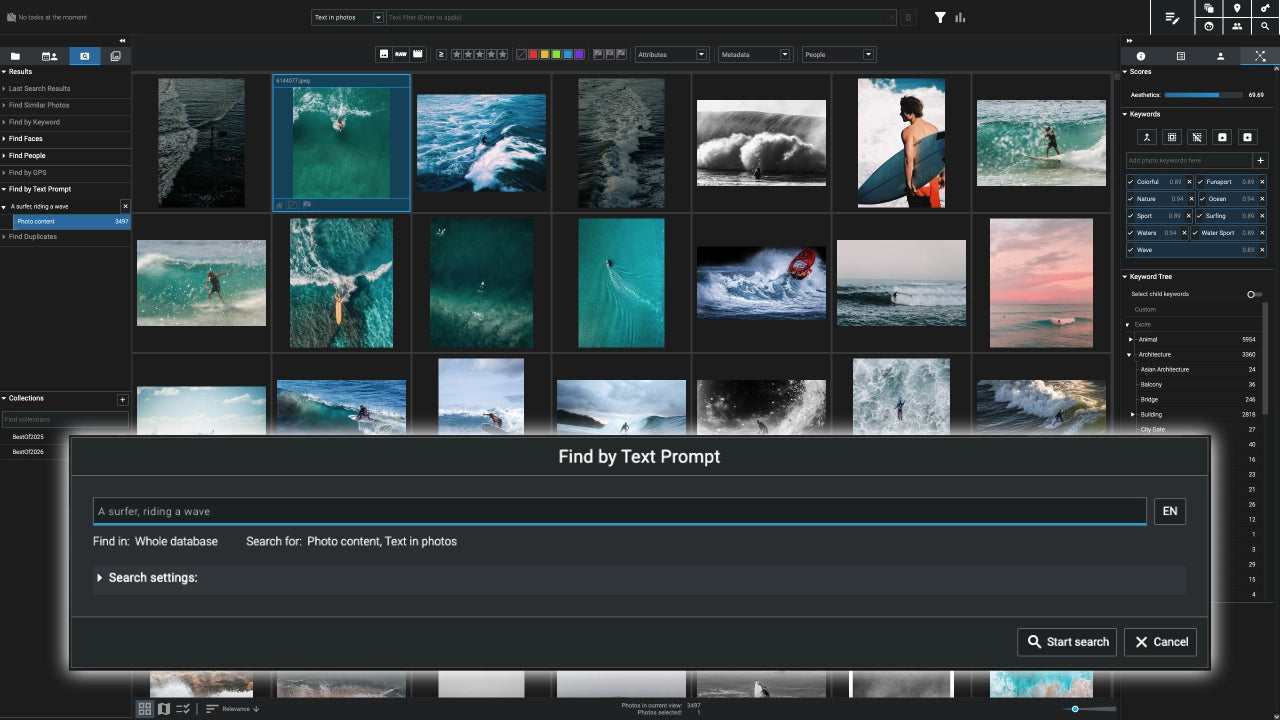Toggle the Nature keyword checkmark
The image size is (1280, 720).
(1131, 199)
